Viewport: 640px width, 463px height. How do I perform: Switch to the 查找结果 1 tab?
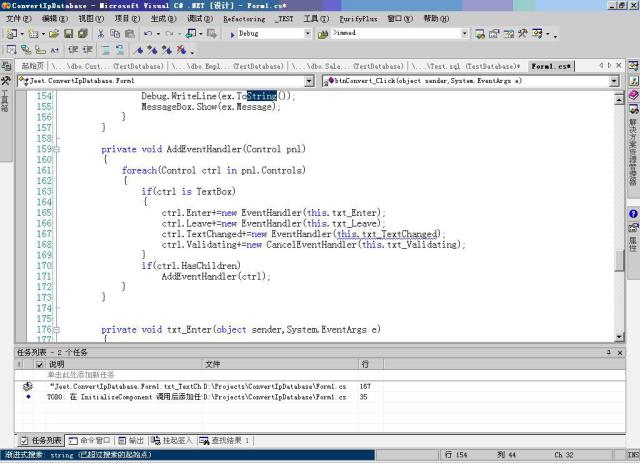[225, 441]
